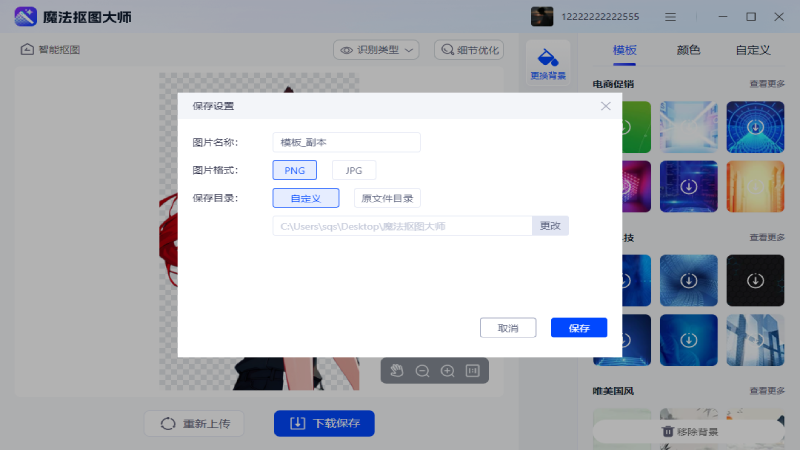This screenshot has height=450, width=800.
Task: Minimize the application window
Action: 723,17
